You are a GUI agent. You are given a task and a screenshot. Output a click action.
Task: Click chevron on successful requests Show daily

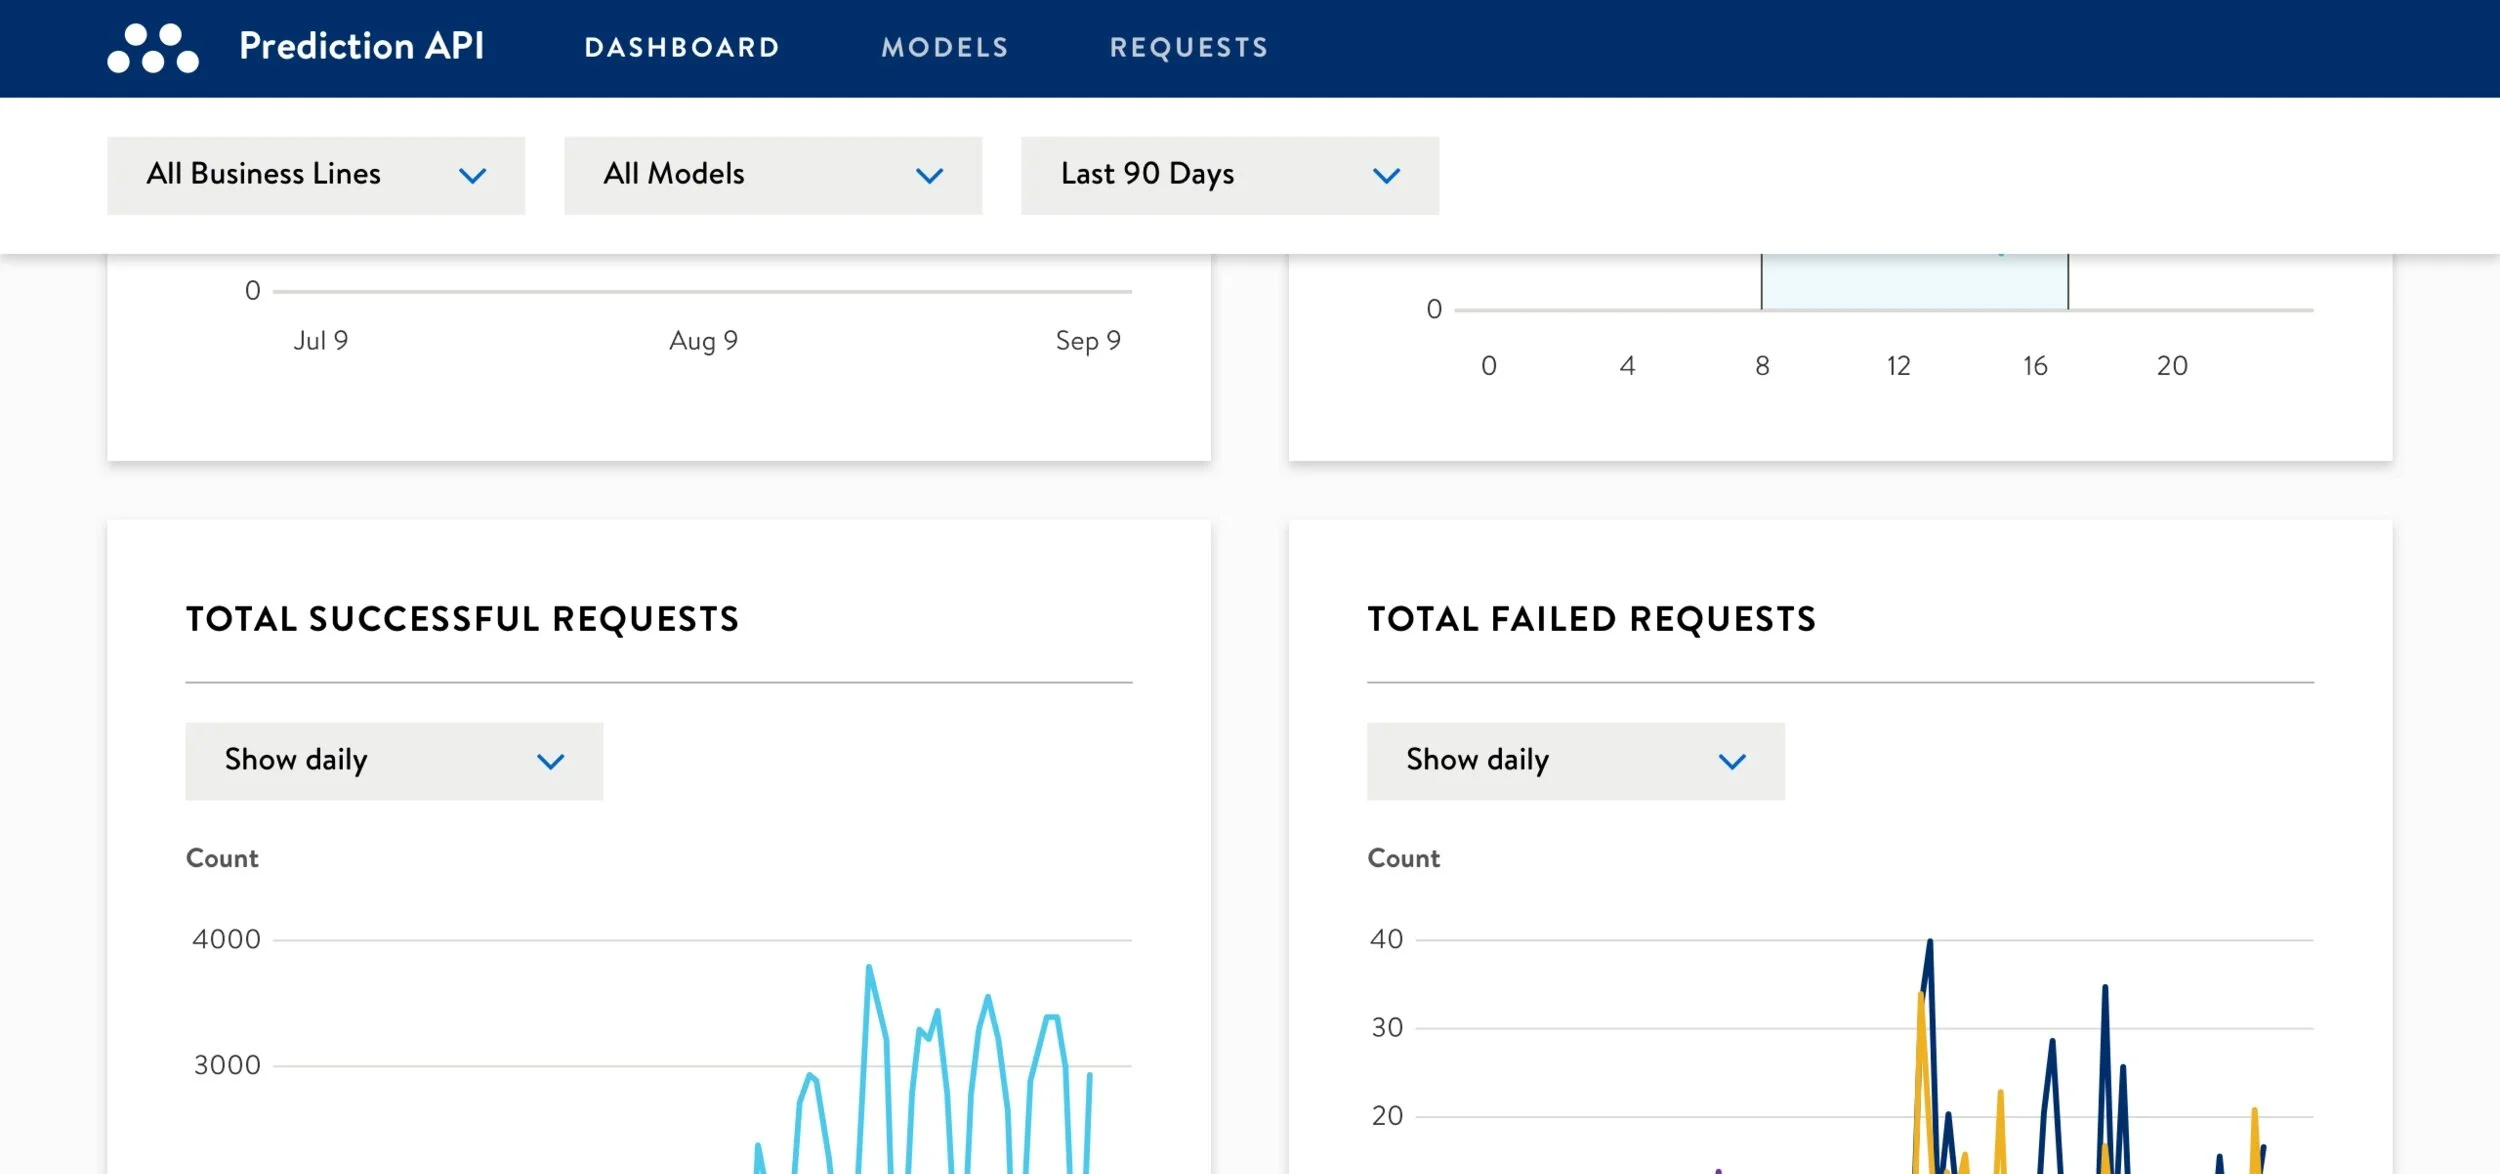coord(550,761)
